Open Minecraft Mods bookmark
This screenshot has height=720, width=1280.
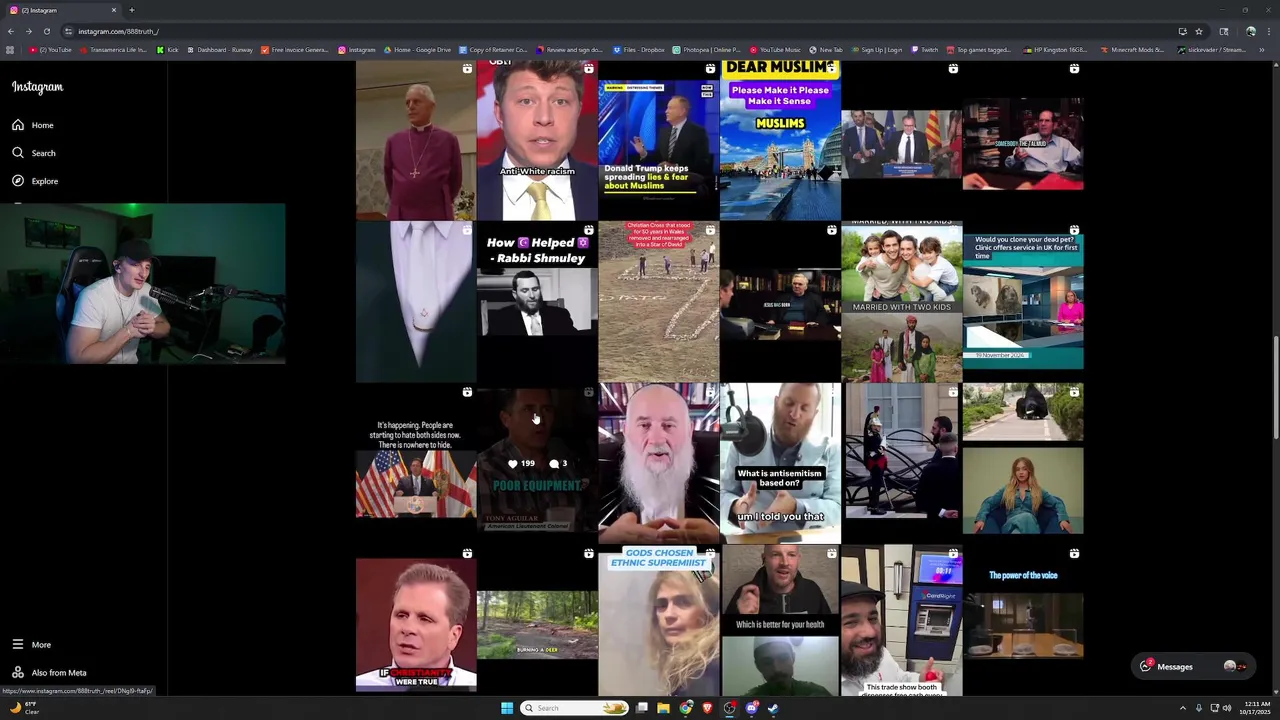click(x=1133, y=50)
